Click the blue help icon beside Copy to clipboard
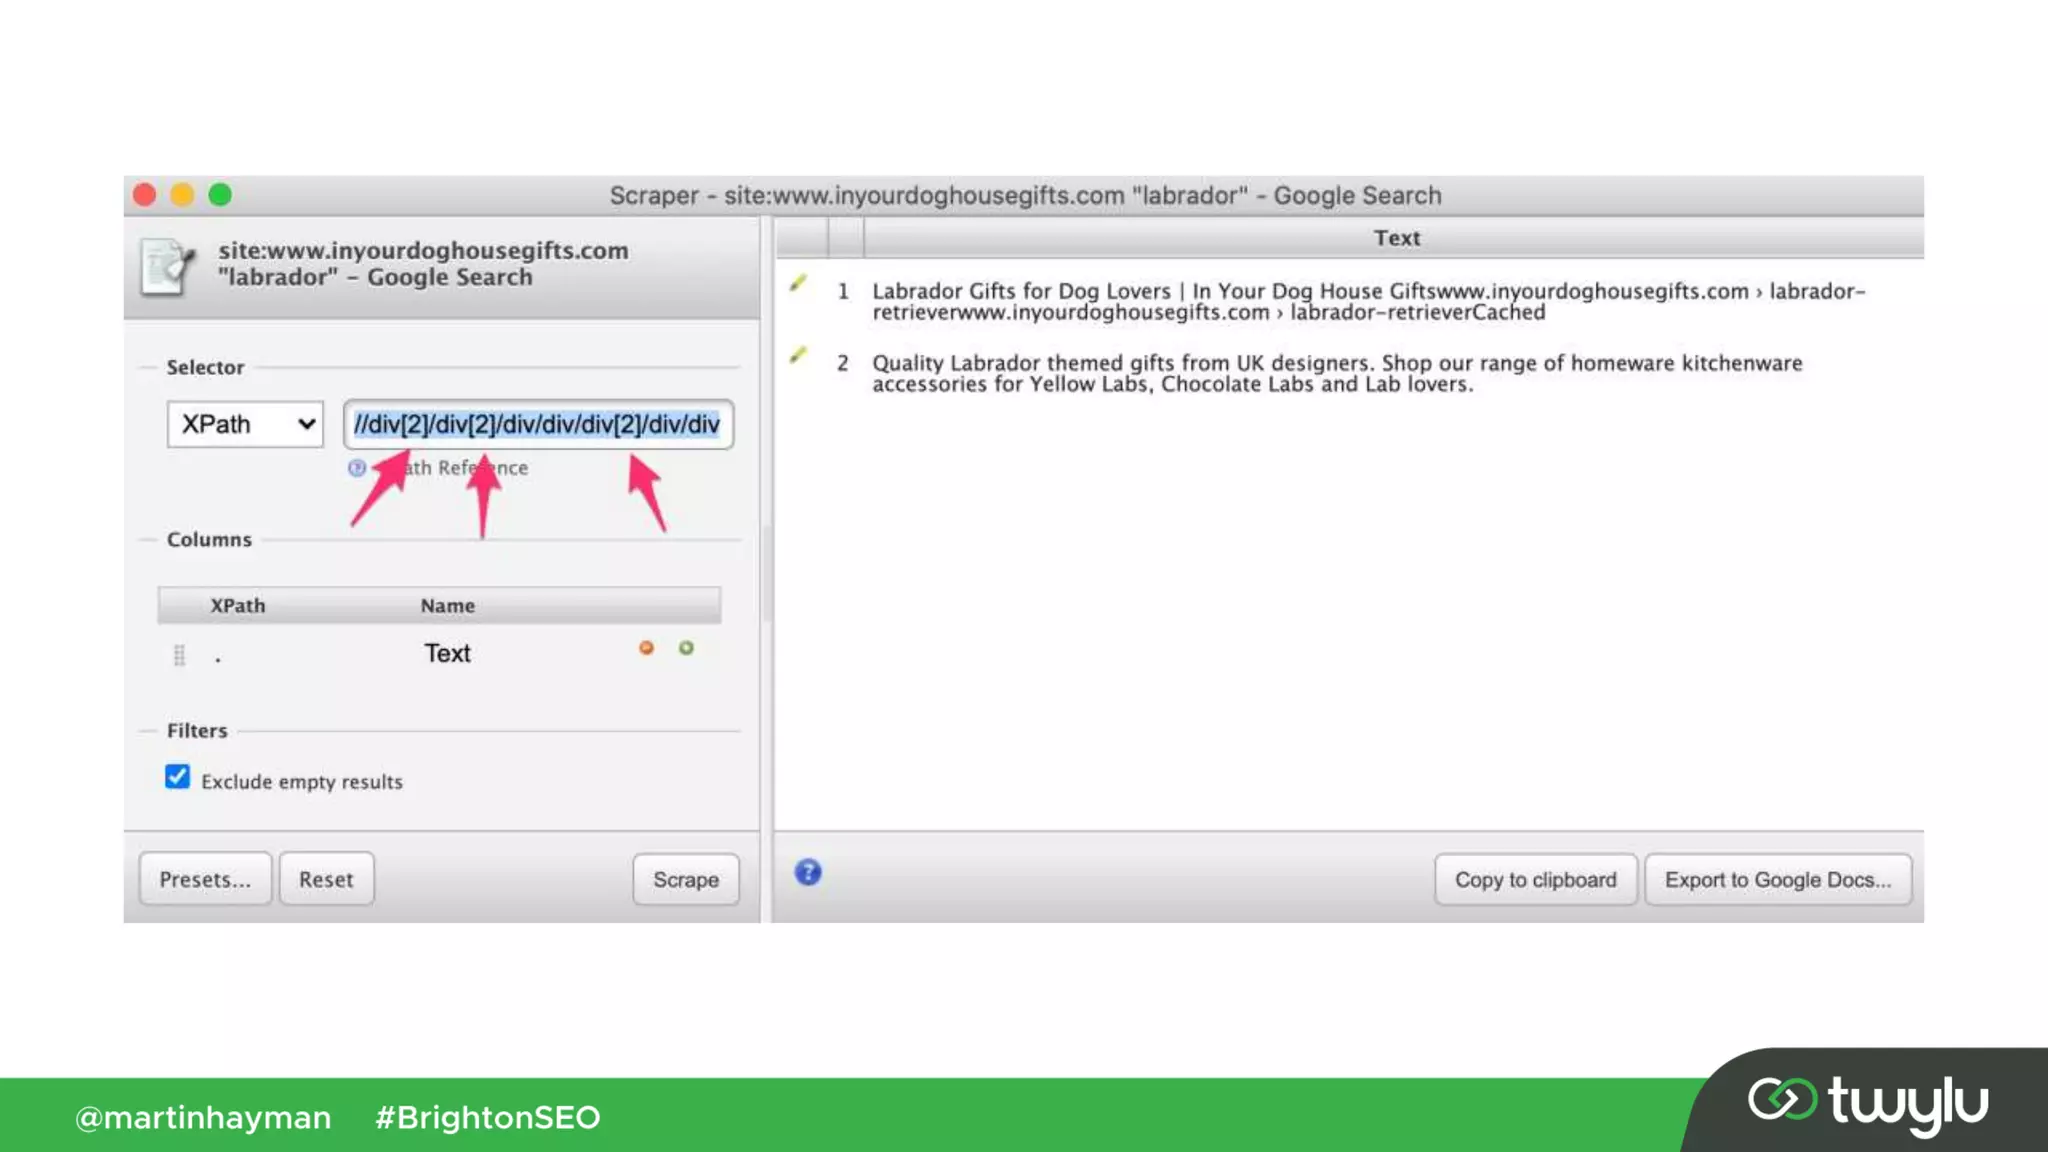 (x=808, y=873)
